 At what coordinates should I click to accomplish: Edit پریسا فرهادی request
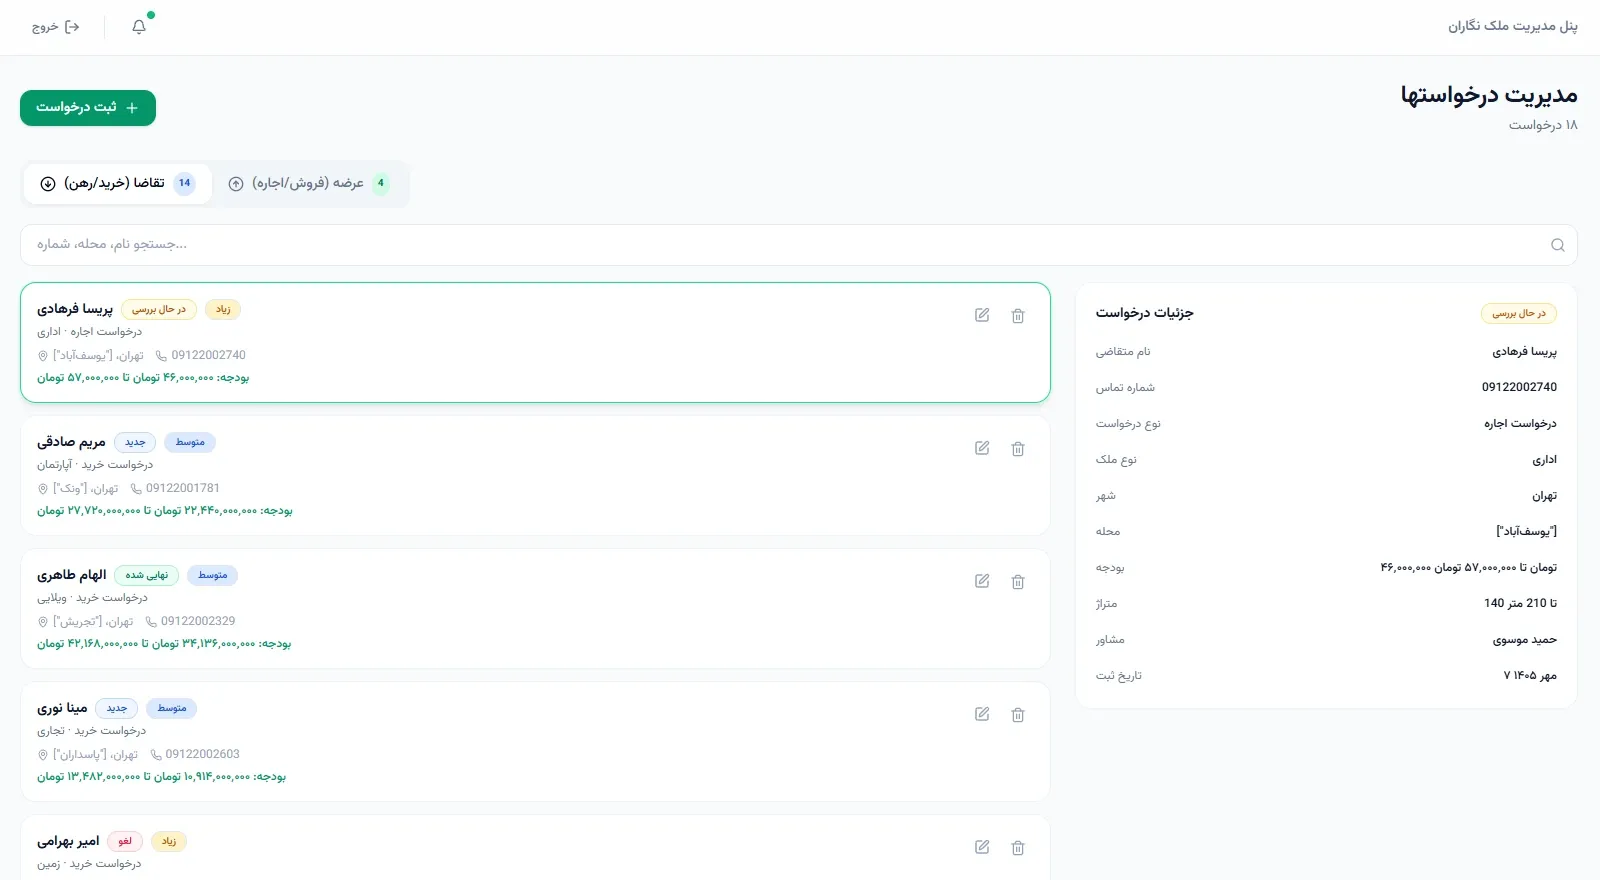coord(982,315)
